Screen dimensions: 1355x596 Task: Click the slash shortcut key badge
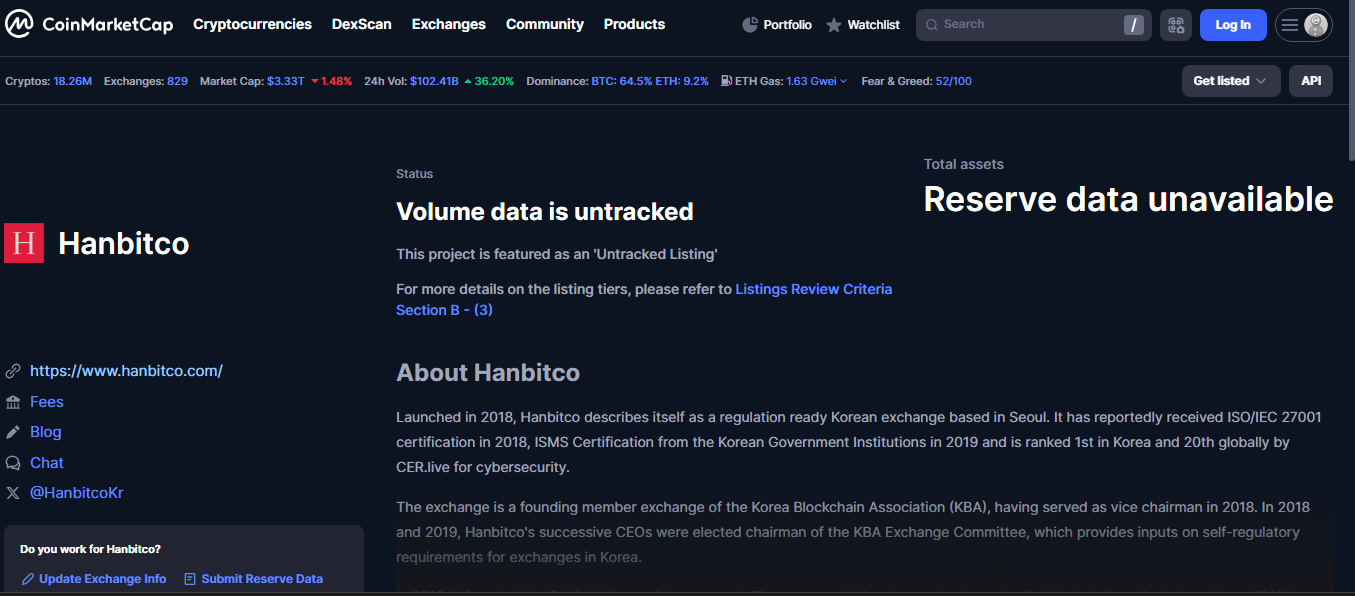1133,25
